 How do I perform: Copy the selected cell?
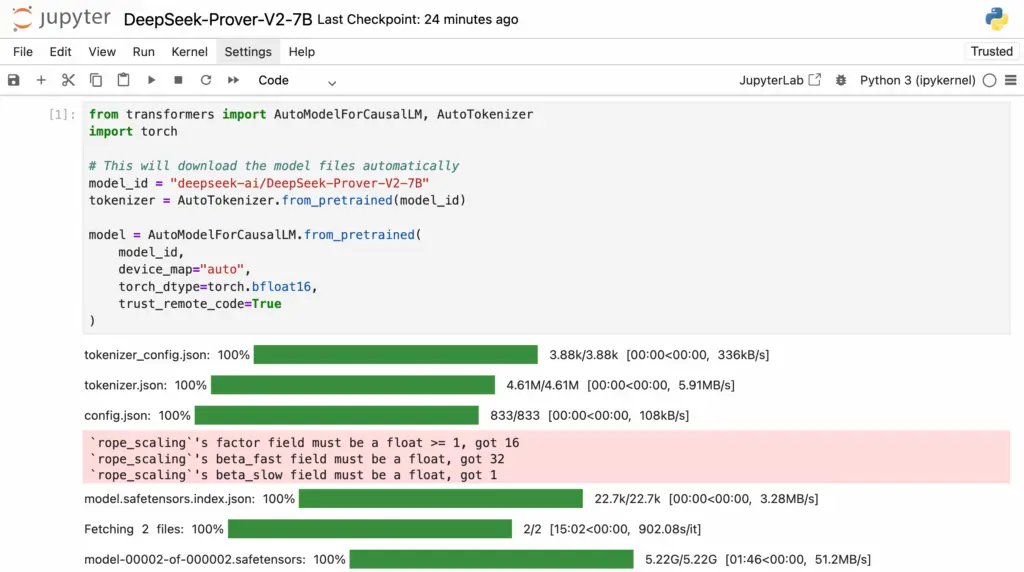(x=96, y=80)
